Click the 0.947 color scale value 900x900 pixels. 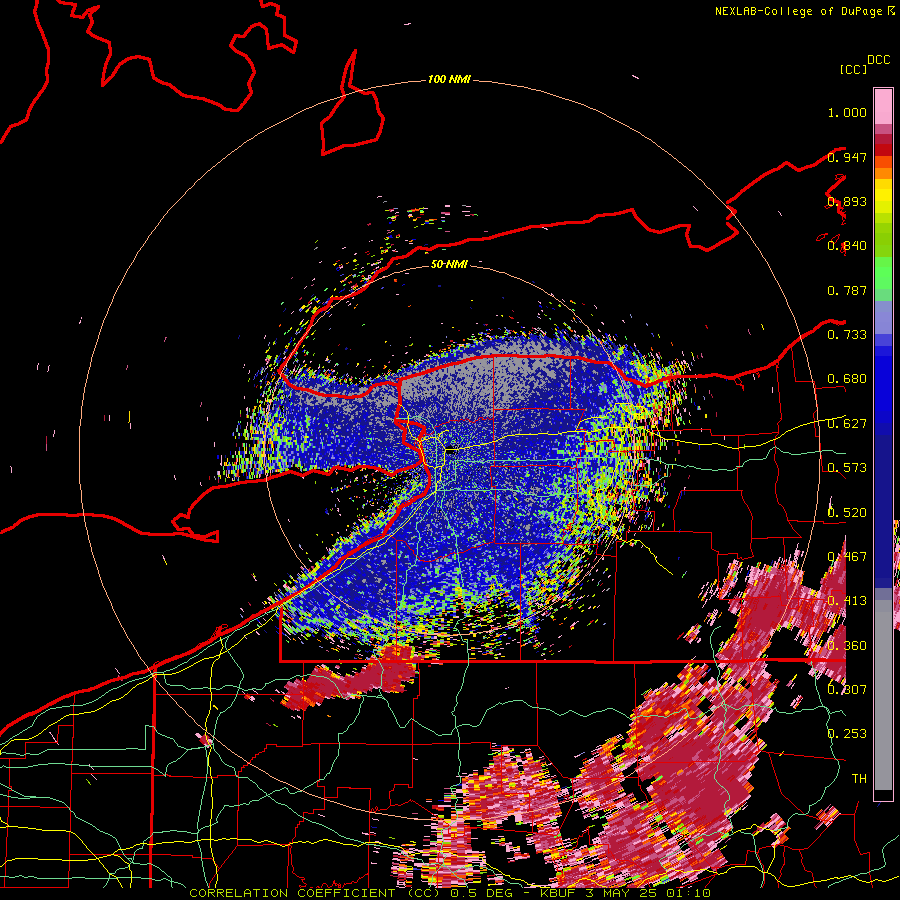[847, 157]
